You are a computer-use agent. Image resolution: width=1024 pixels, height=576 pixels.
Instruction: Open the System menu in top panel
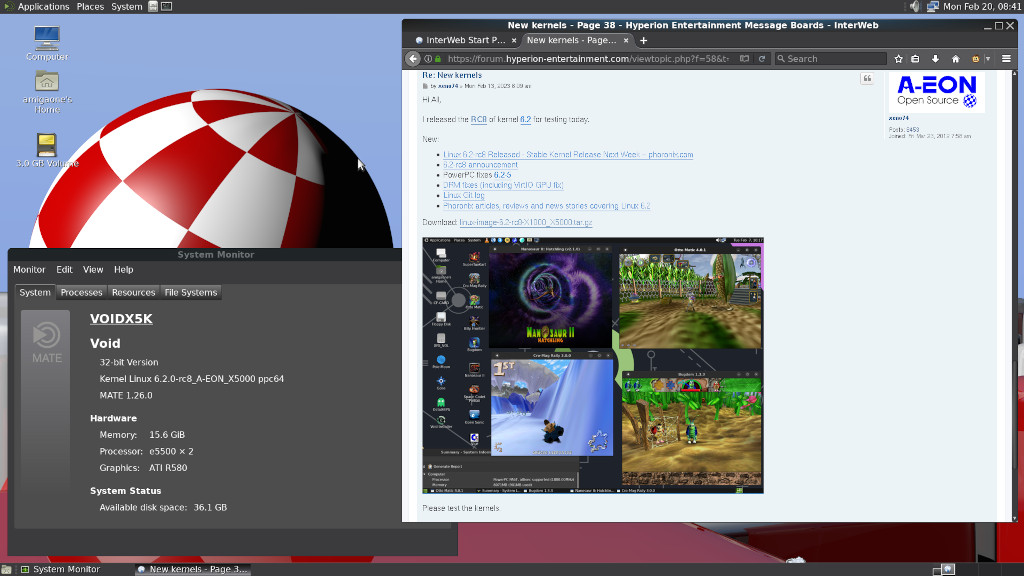[127, 7]
